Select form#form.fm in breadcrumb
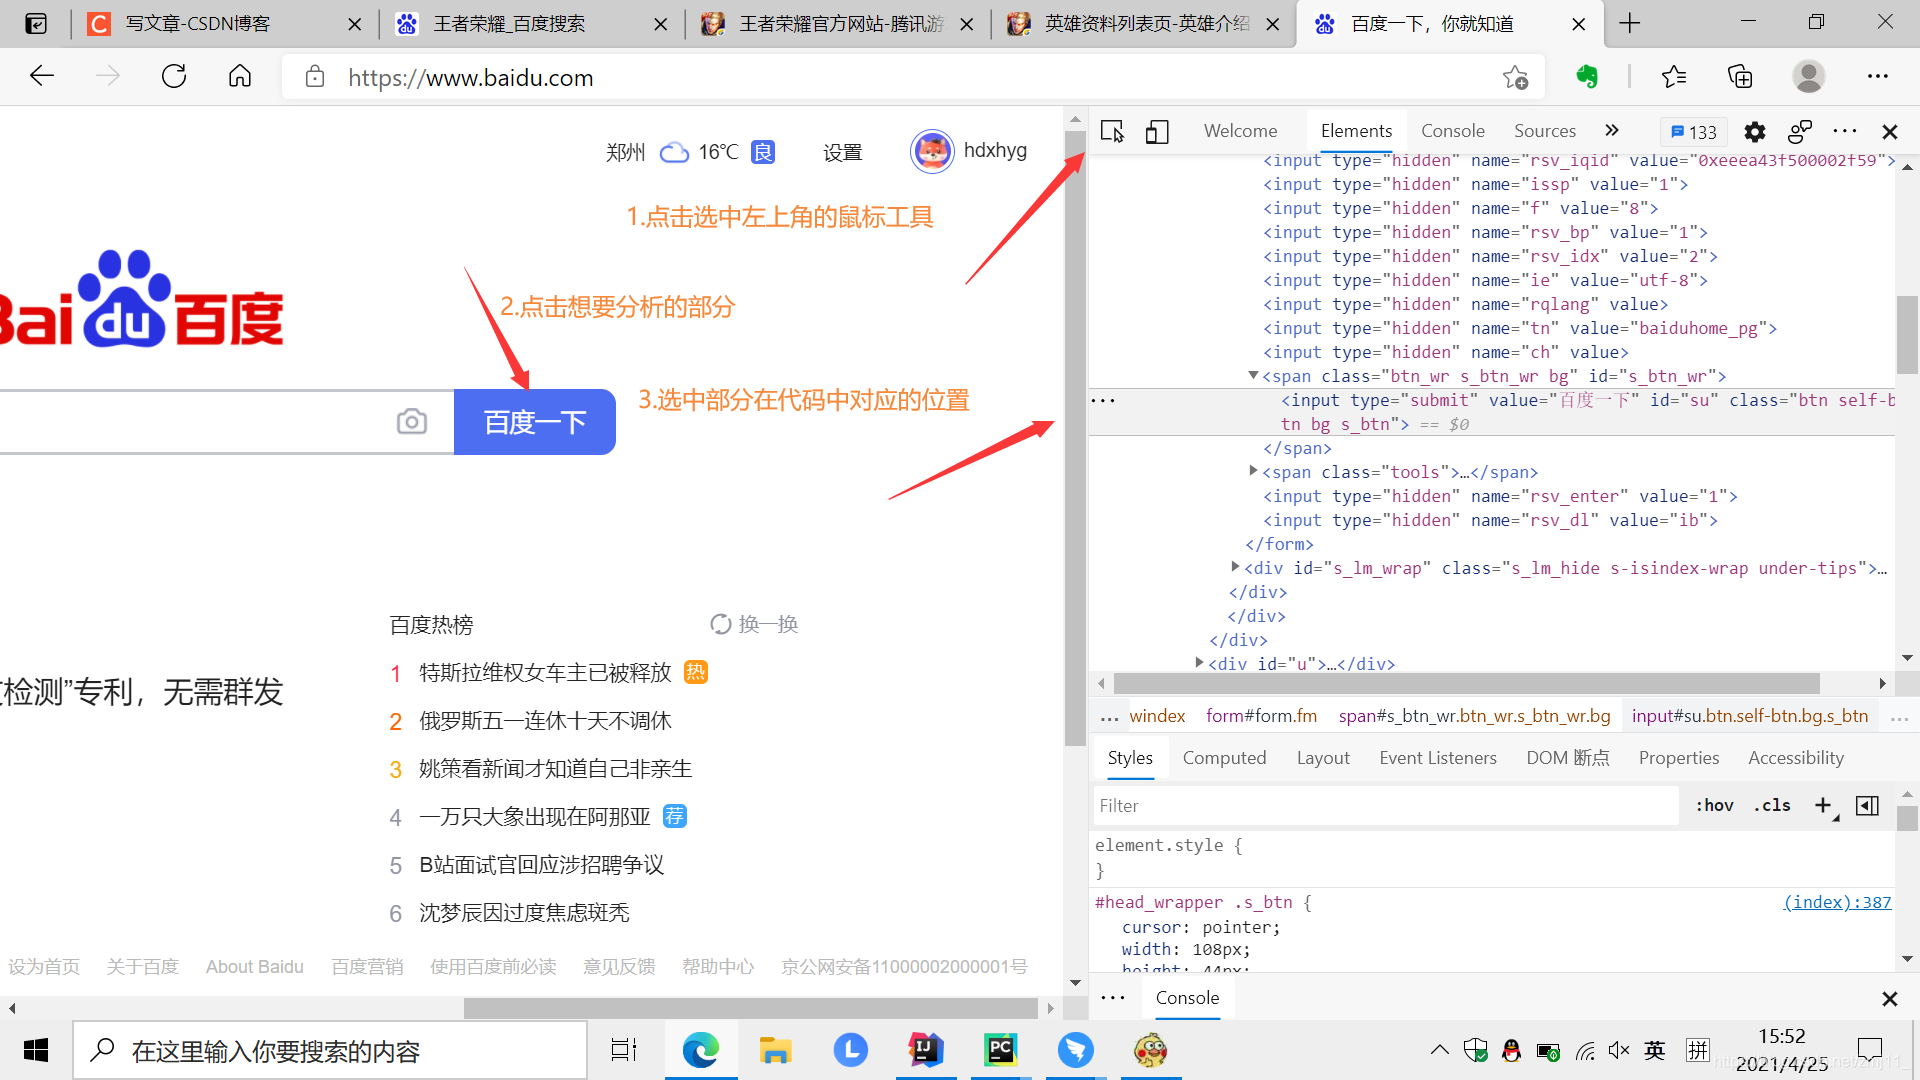The width and height of the screenshot is (1920, 1080). [1261, 716]
